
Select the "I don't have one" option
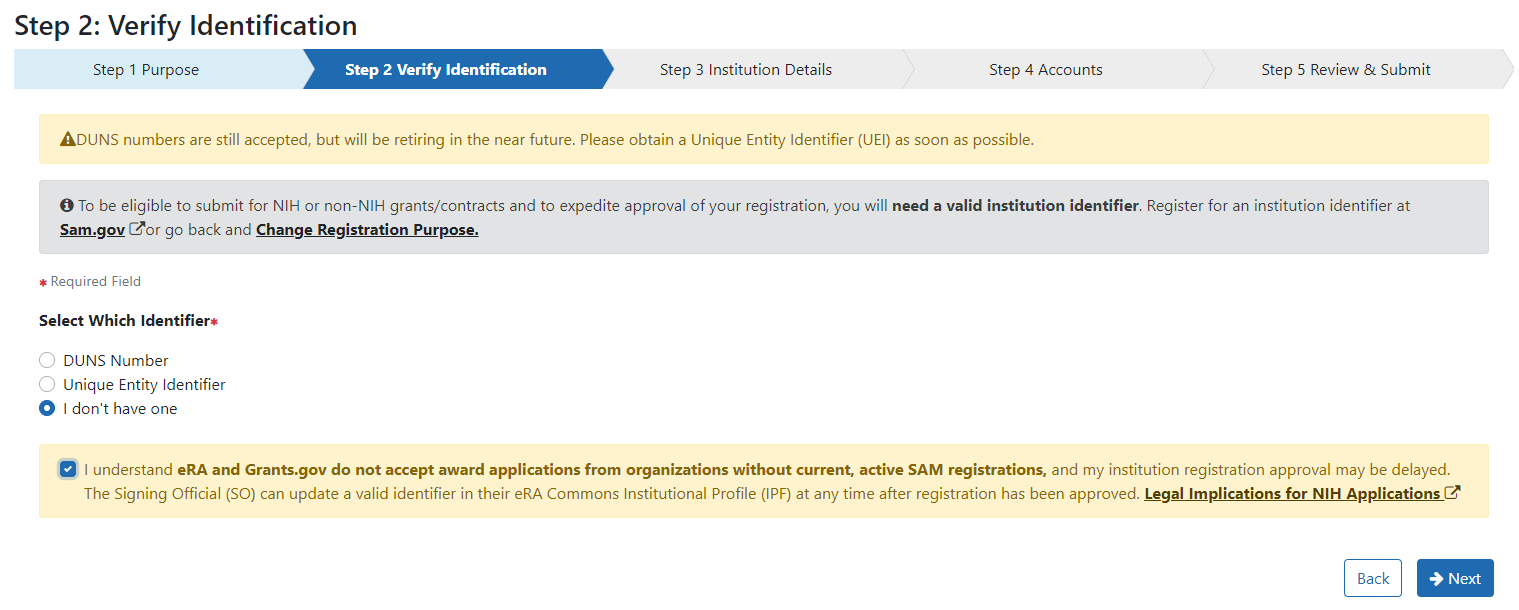click(x=47, y=409)
